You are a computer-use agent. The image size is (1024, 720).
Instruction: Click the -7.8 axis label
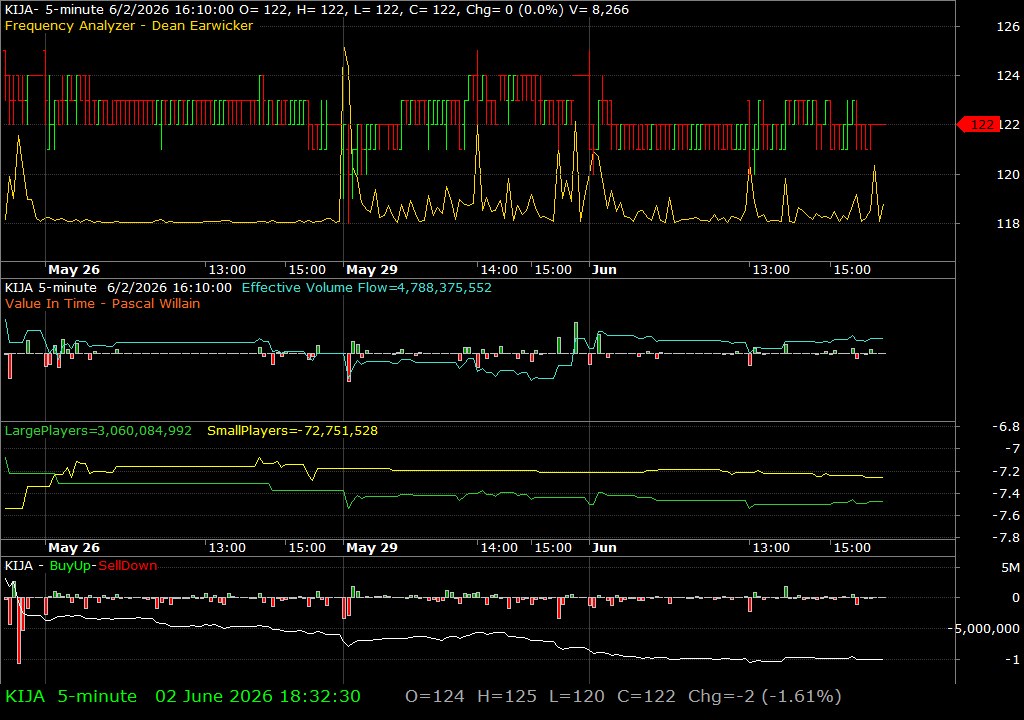click(1006, 538)
